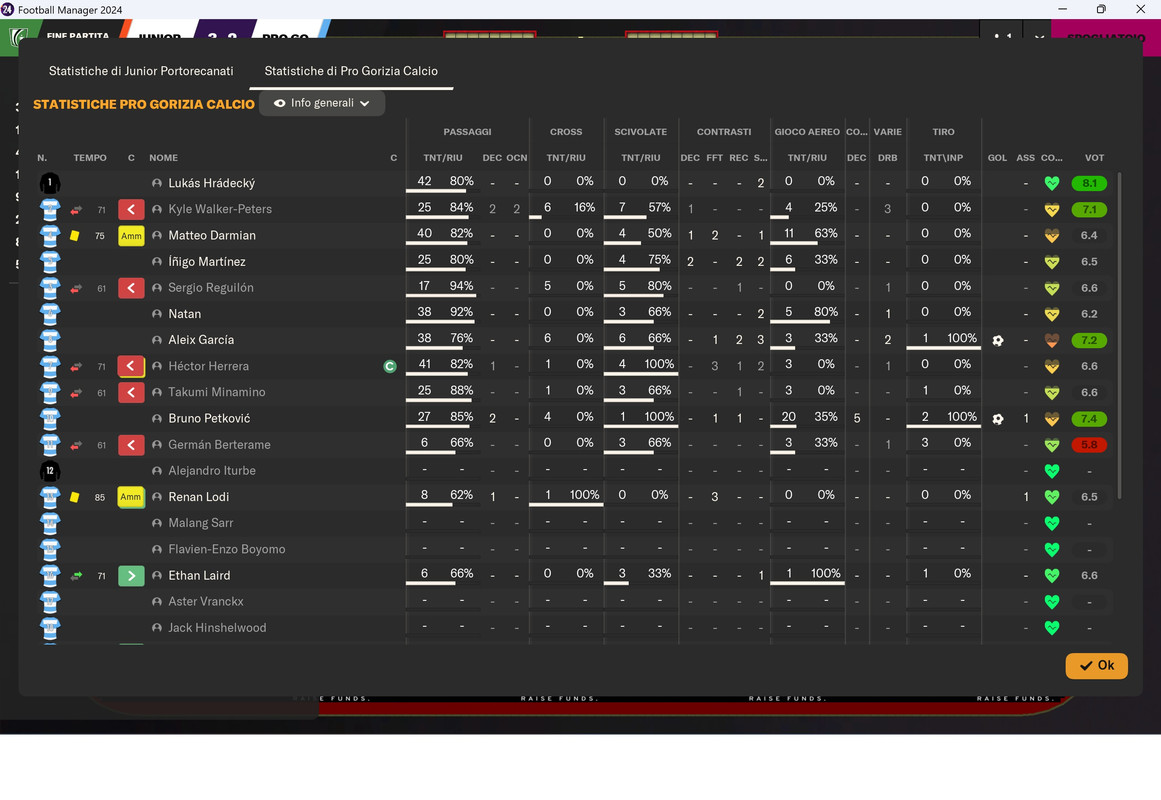Sort by the GOL column header
The width and height of the screenshot is (1161, 800).
[x=997, y=158]
